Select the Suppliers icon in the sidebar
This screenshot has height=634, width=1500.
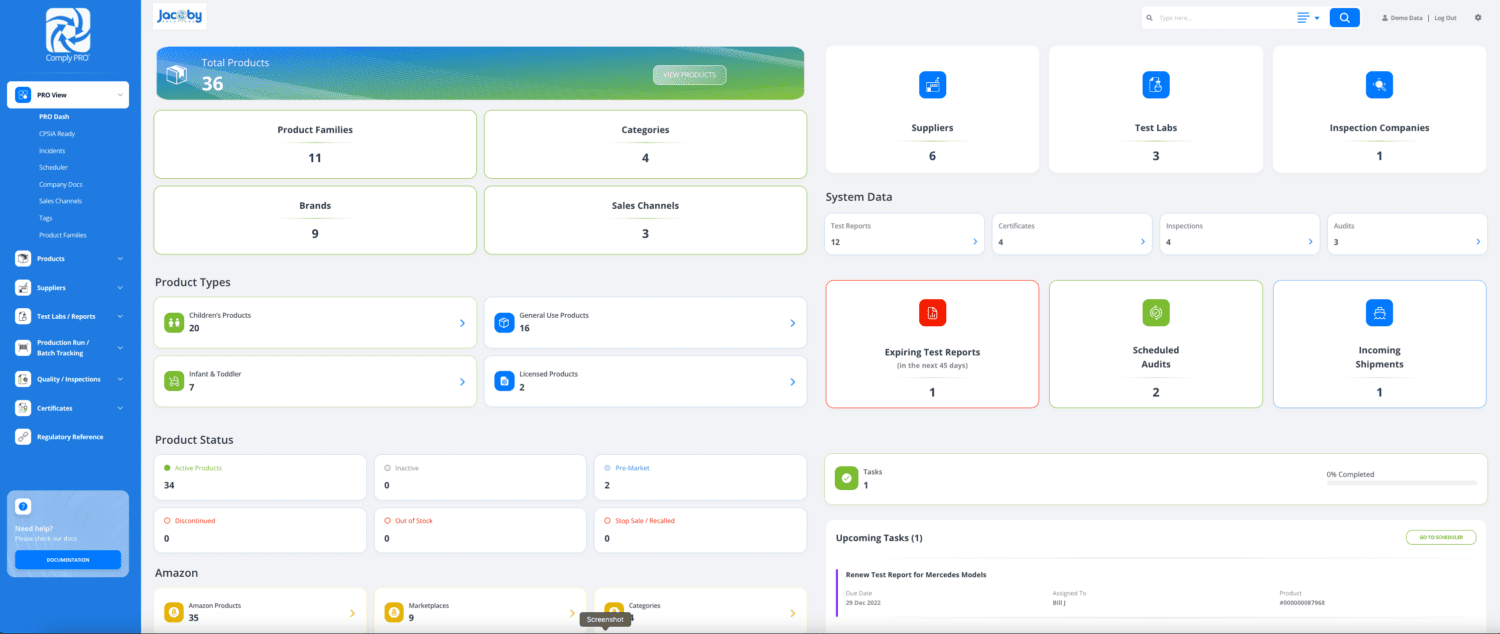[x=21, y=287]
